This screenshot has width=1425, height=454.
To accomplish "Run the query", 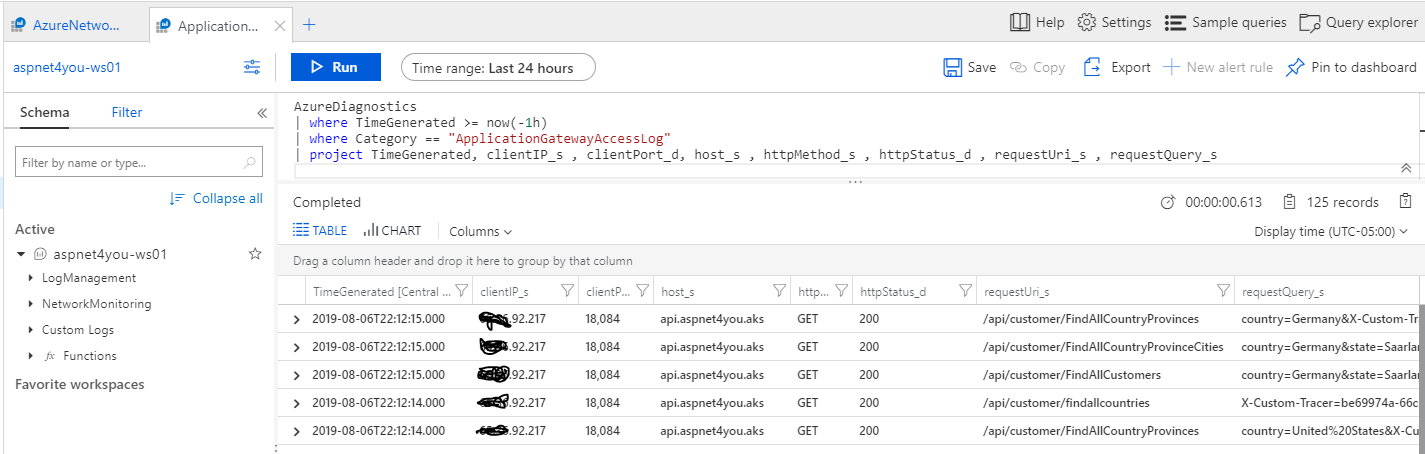I will click(336, 67).
